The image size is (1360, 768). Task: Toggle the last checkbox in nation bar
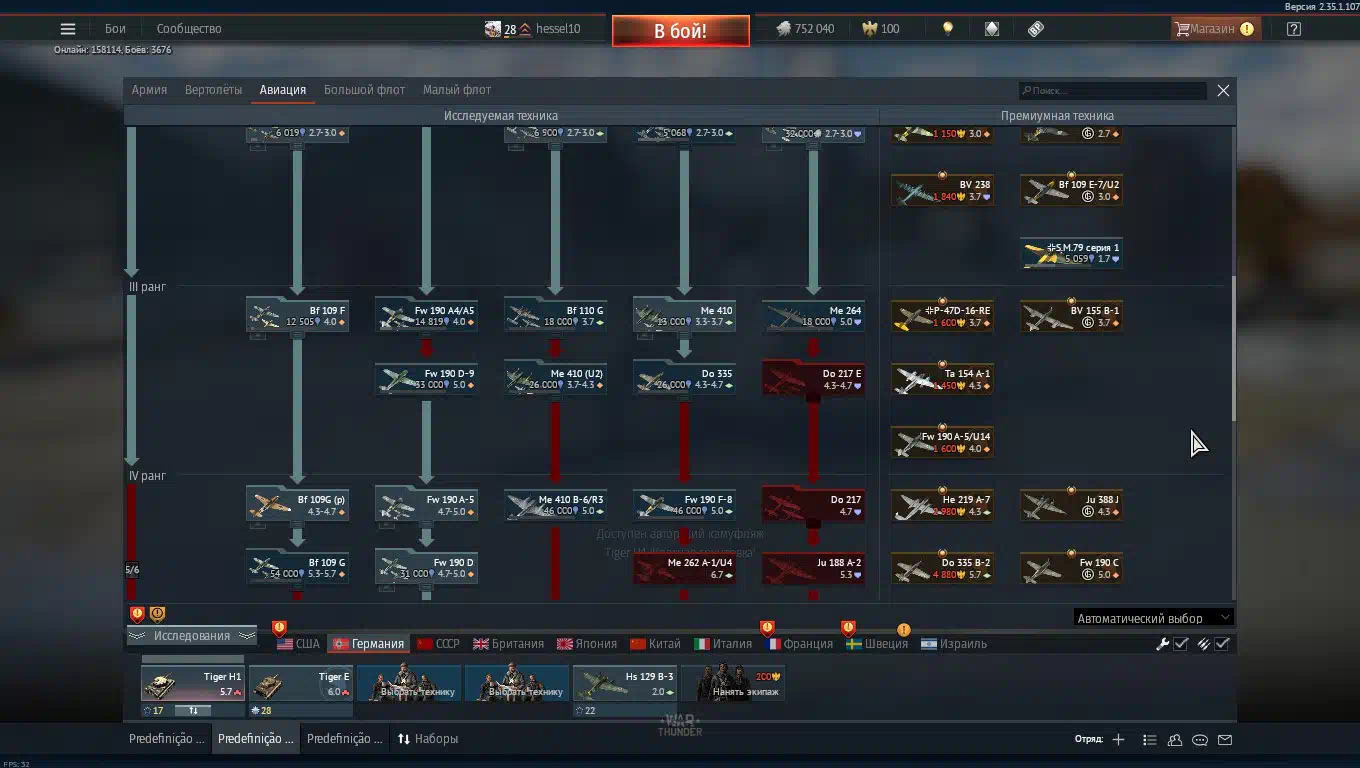point(1222,644)
